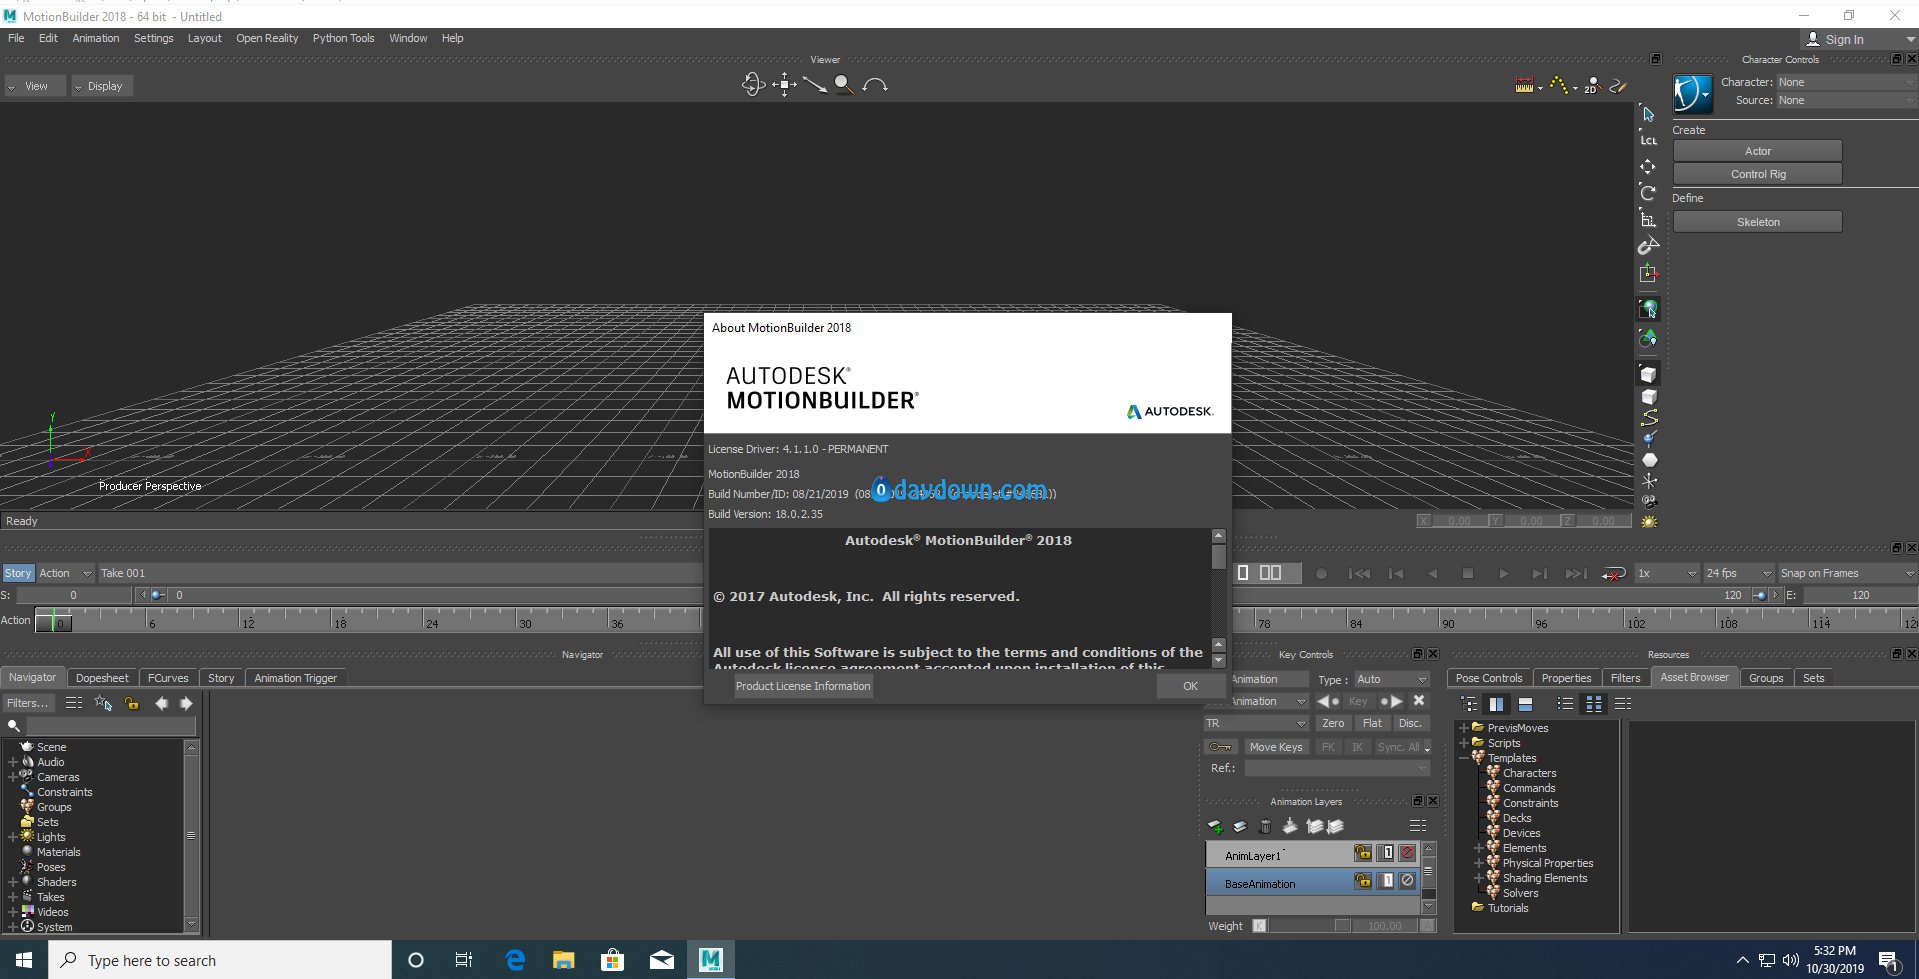Click the Skeleton define button
Image resolution: width=1919 pixels, height=979 pixels.
tap(1757, 222)
